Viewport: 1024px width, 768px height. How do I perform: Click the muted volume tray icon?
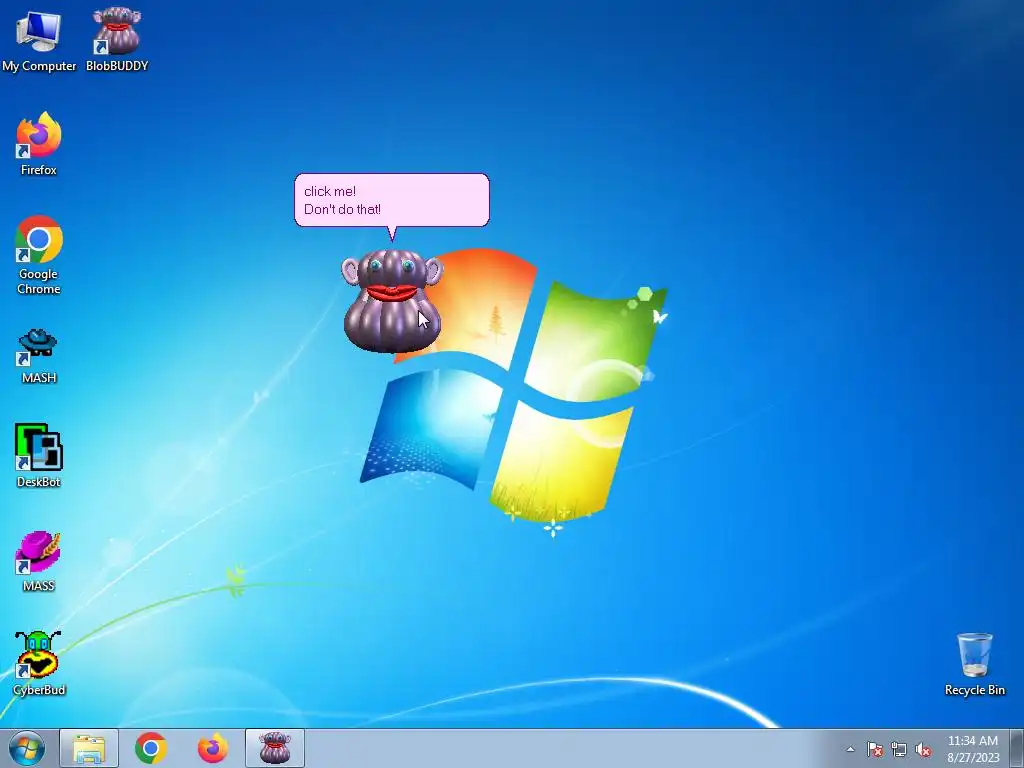click(x=923, y=749)
